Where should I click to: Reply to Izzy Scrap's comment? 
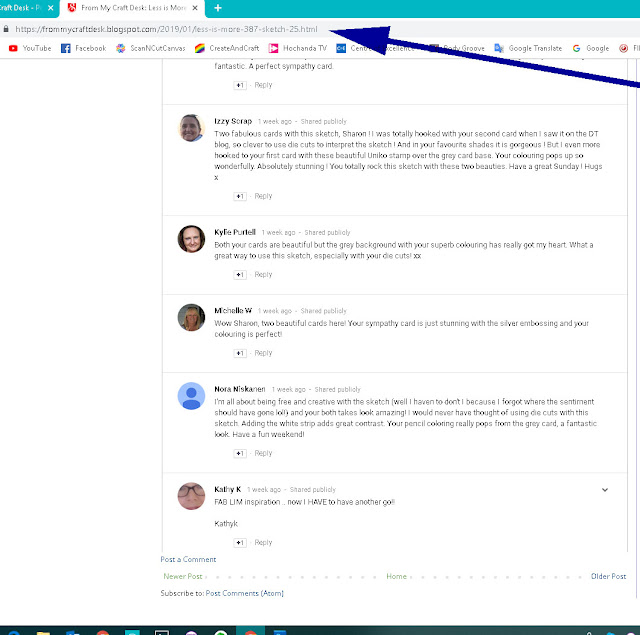(x=263, y=196)
